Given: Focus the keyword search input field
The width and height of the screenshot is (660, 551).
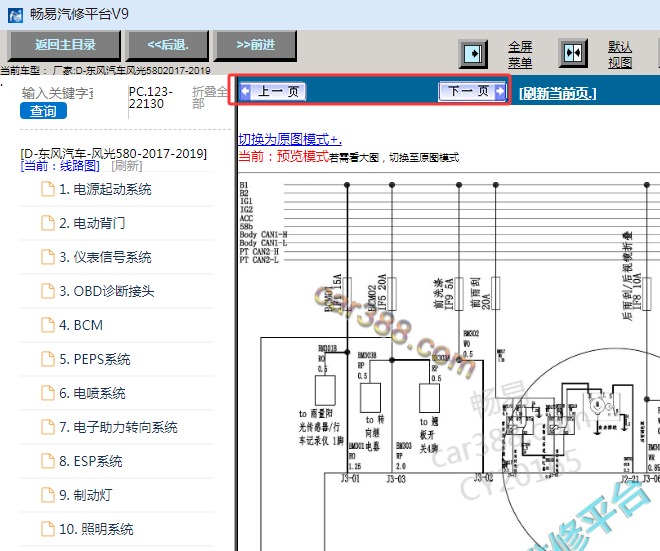Looking at the screenshot, I should pyautogui.click(x=58, y=93).
